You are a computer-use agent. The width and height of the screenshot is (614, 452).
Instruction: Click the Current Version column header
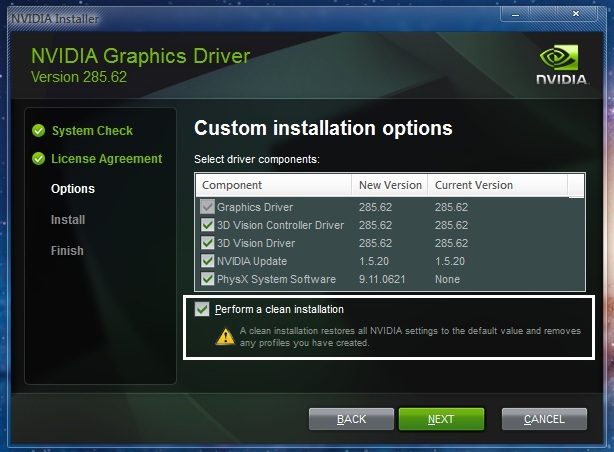[x=474, y=185]
